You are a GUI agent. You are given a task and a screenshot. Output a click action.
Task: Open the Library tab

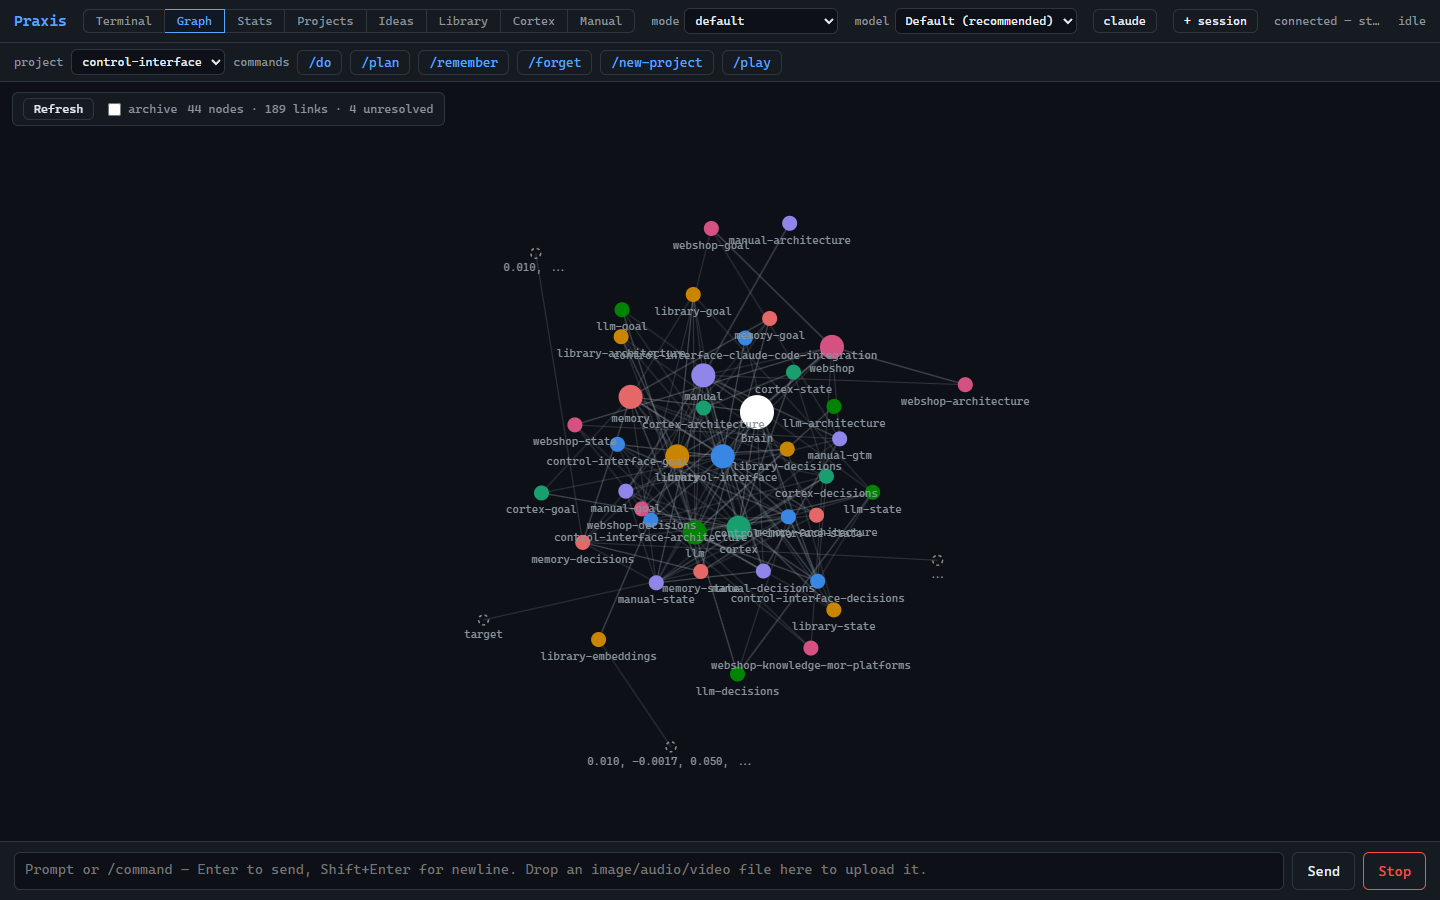pos(463,21)
